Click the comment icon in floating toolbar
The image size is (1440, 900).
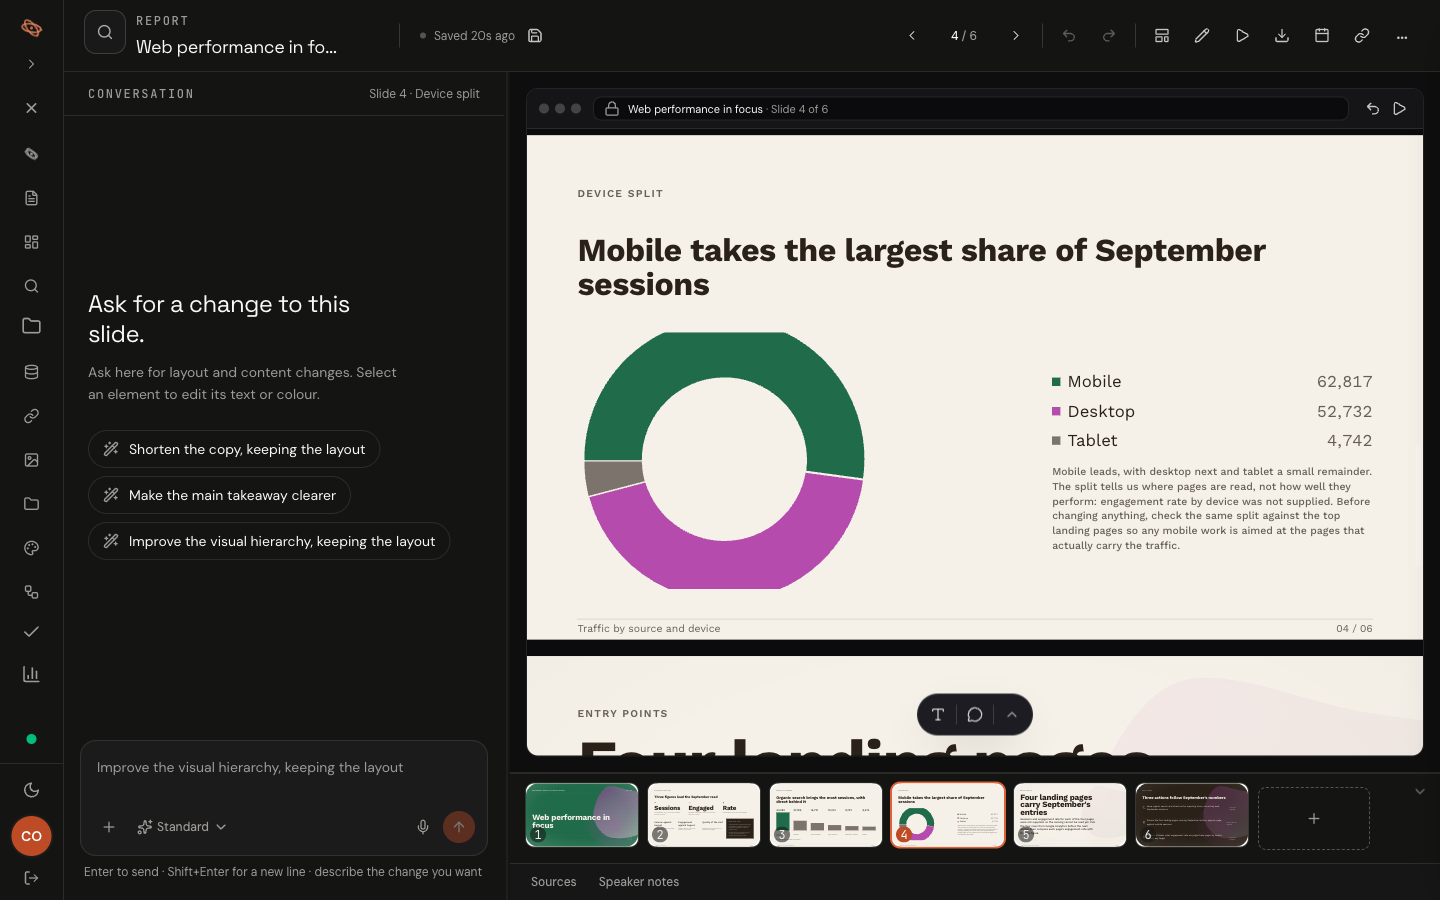(x=975, y=714)
